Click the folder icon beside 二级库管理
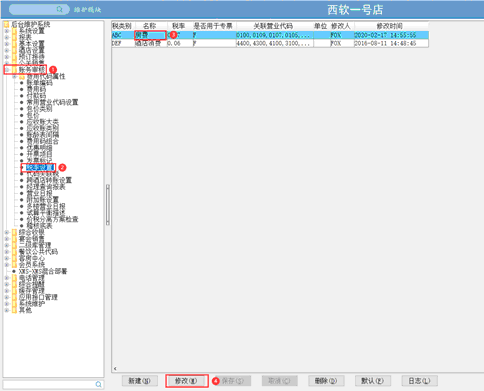484x391 pixels. coord(14,245)
